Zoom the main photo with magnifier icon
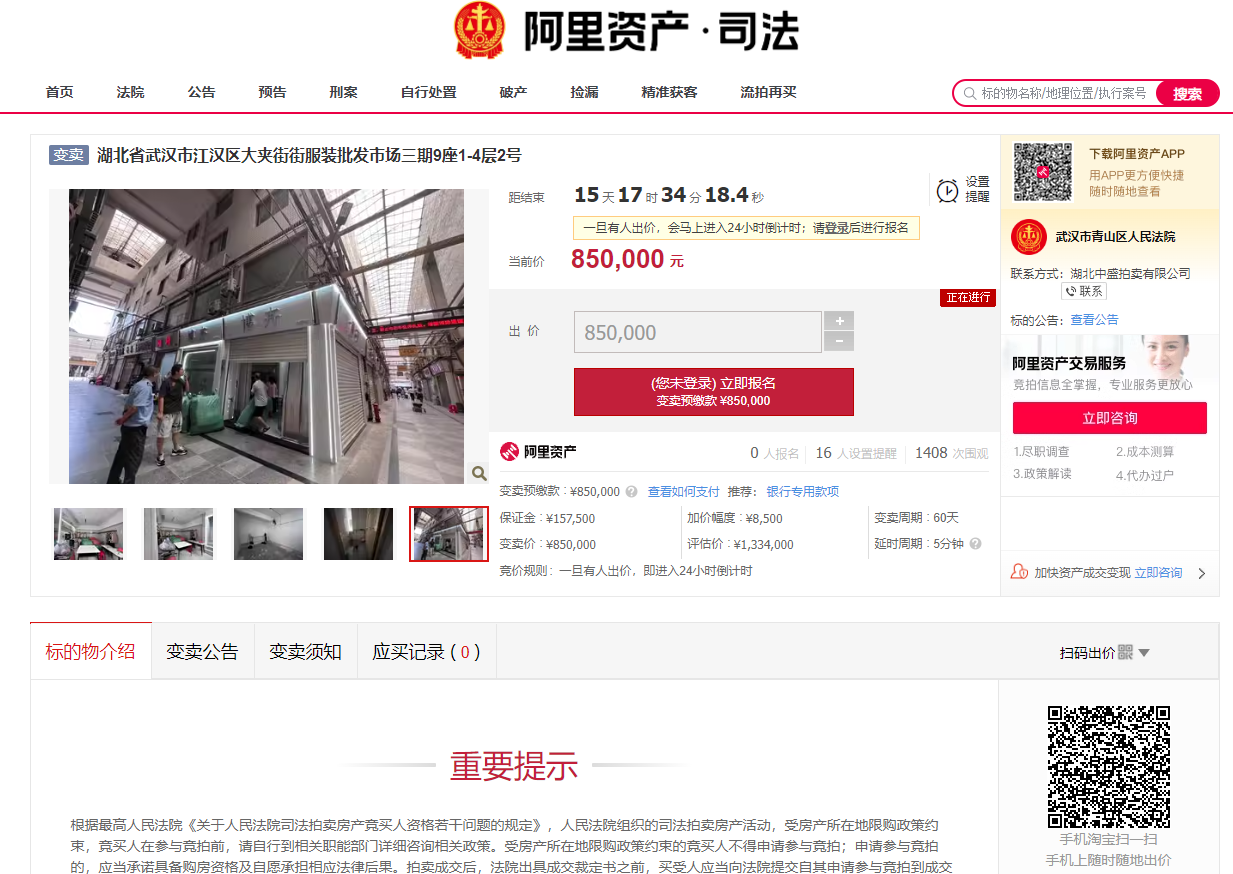Image resolution: width=1233 pixels, height=874 pixels. pyautogui.click(x=479, y=473)
